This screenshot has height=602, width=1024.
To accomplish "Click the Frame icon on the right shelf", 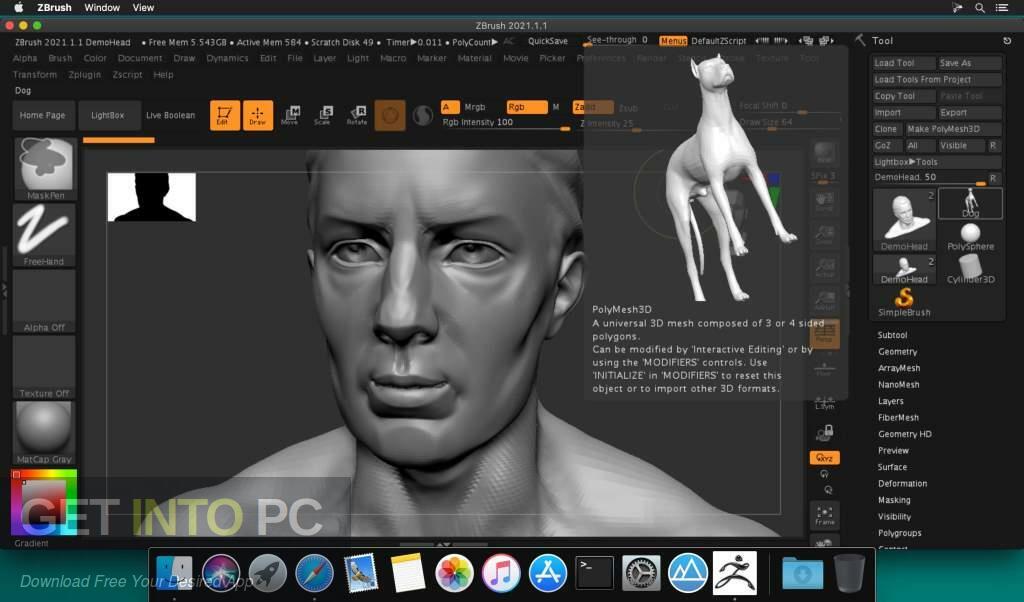I will (x=824, y=515).
